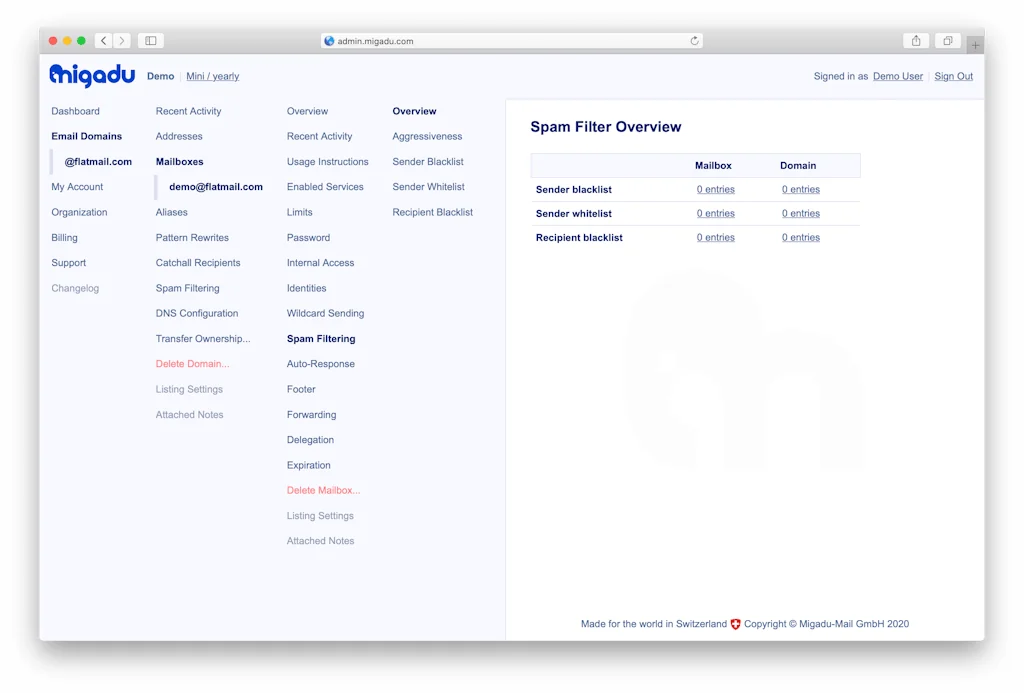Screen dimensions: 1024x693
Task: Open a new tab with plus button
Action: (975, 45)
